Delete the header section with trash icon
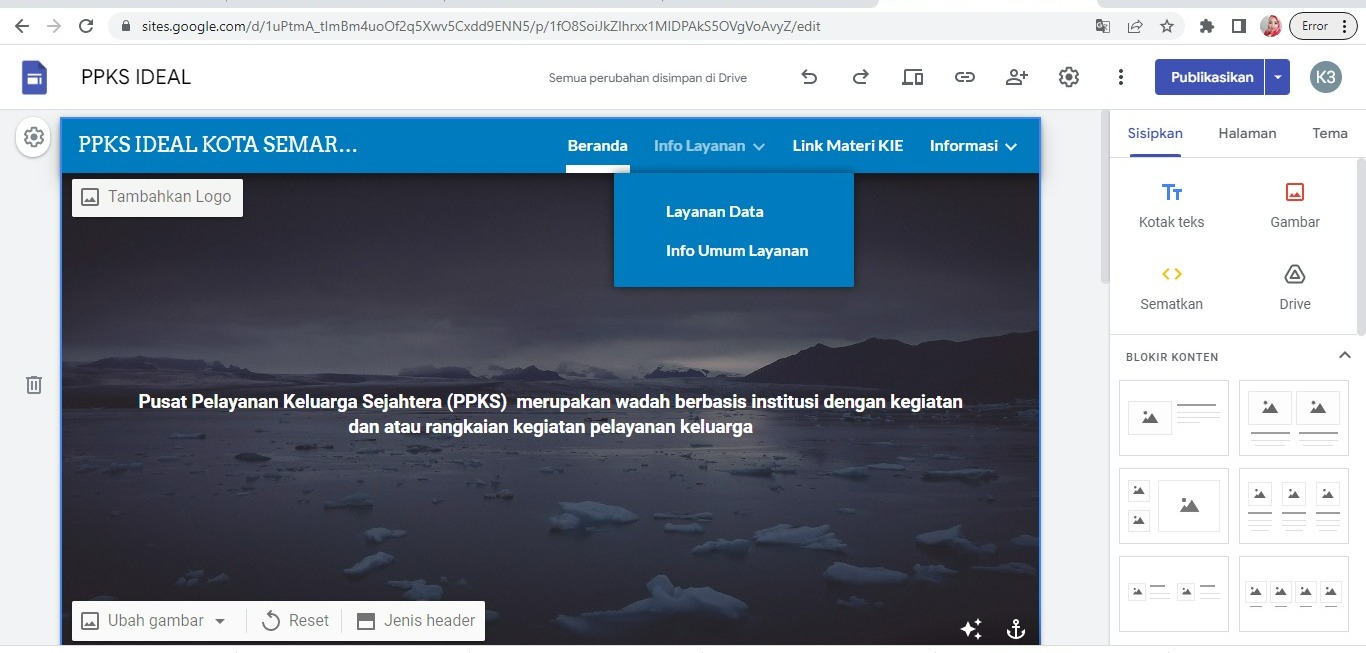The height and width of the screenshot is (653, 1366). point(34,385)
